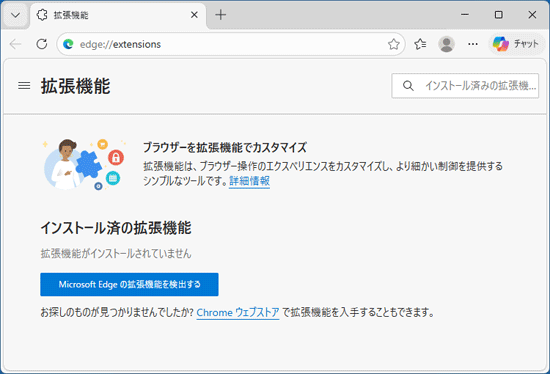Close the Edge window
Screen dimensions: 550x374
click(x=532, y=15)
